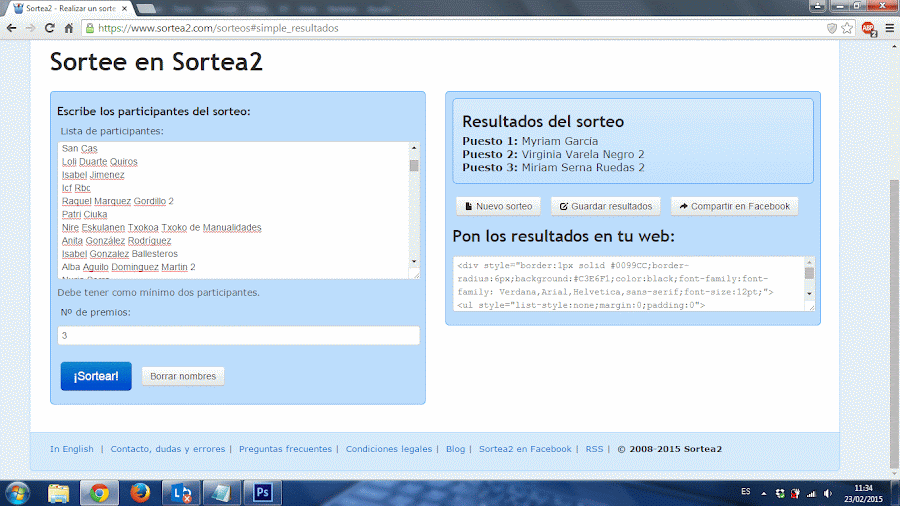Select the Sortea2 - Realizar un sorteo tab

tap(71, 9)
